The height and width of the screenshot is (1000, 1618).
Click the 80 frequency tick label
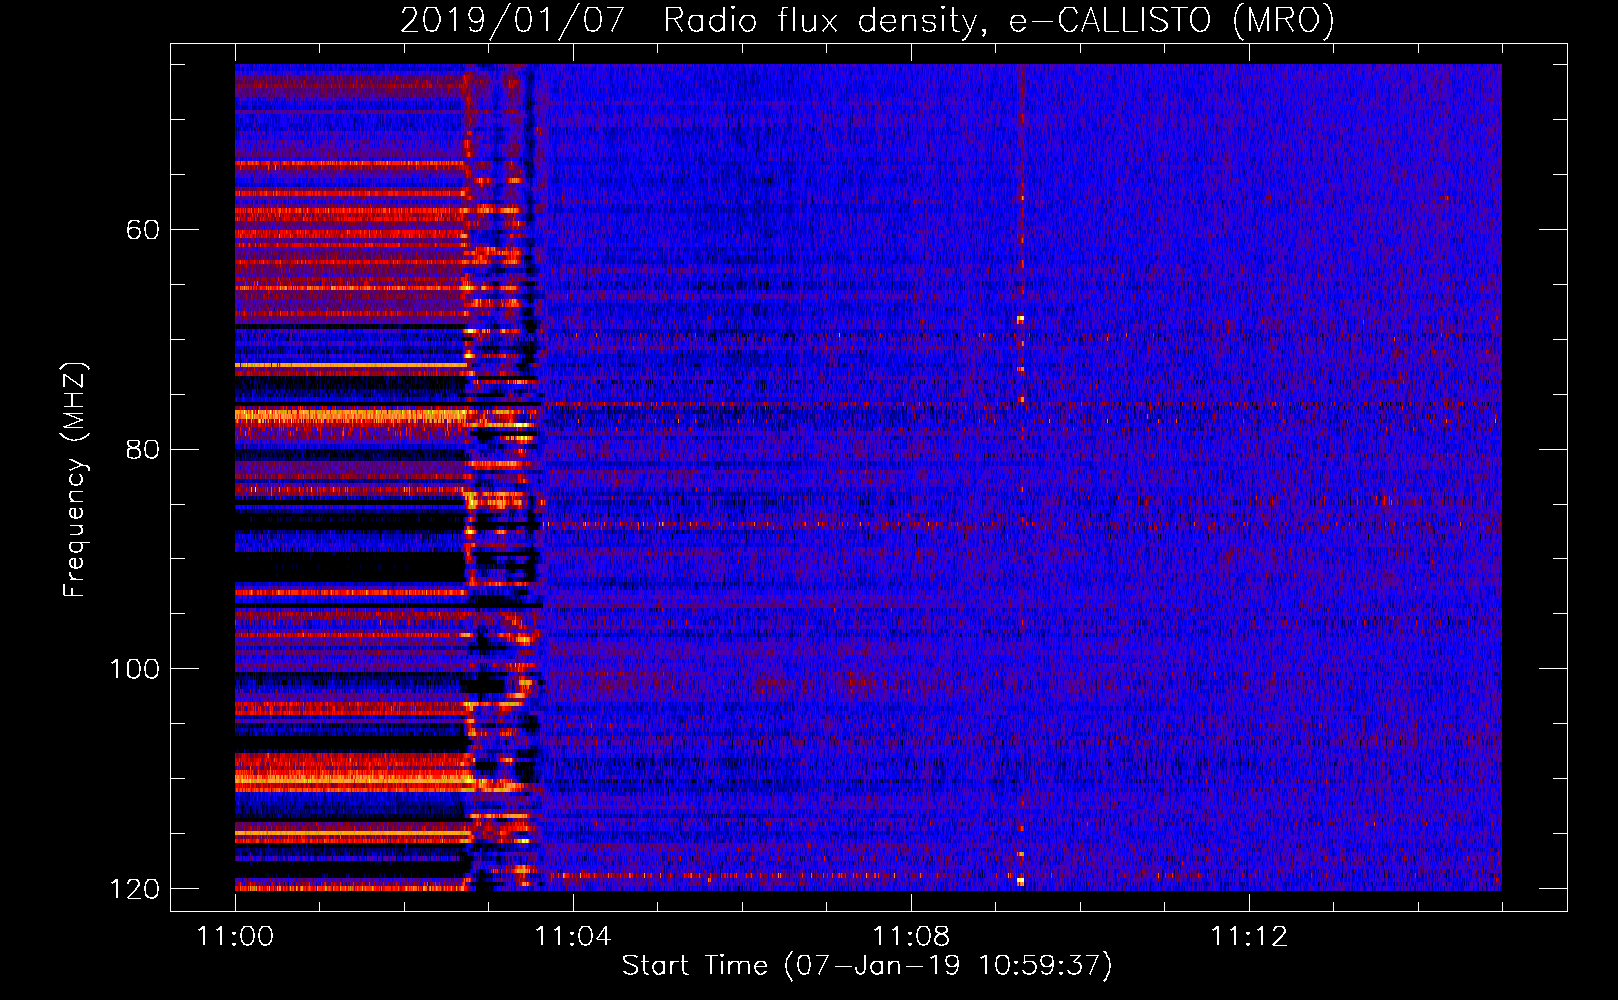[x=143, y=449]
